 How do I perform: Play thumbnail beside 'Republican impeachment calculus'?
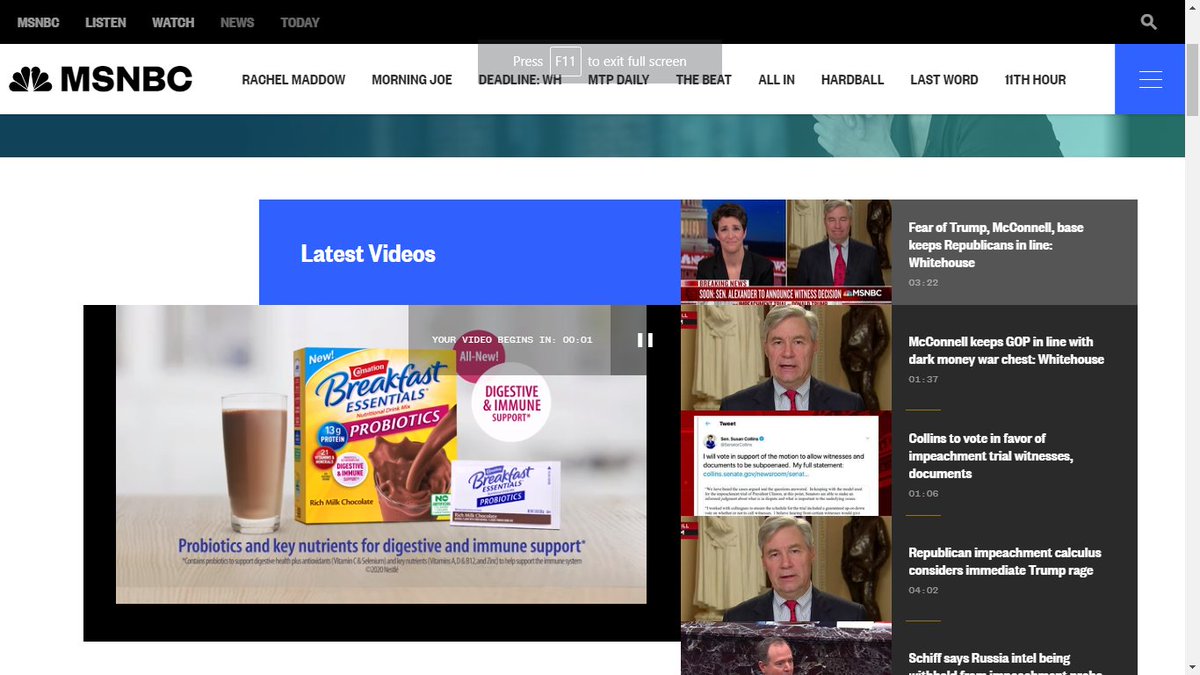point(786,569)
